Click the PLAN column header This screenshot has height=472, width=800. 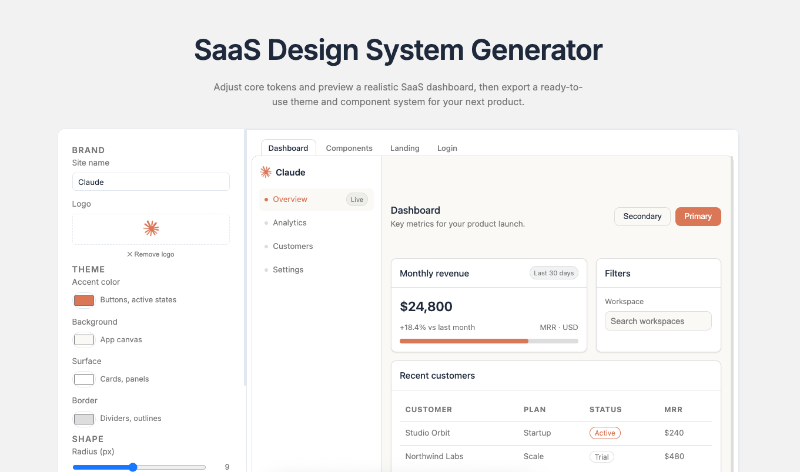(535, 409)
